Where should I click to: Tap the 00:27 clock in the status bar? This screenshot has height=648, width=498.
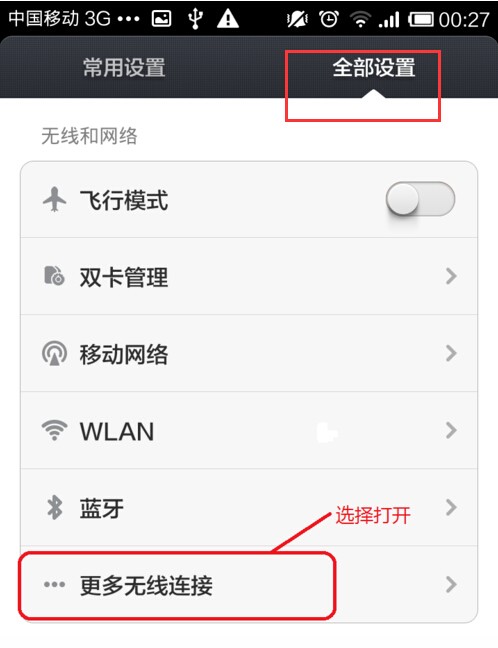(464, 19)
